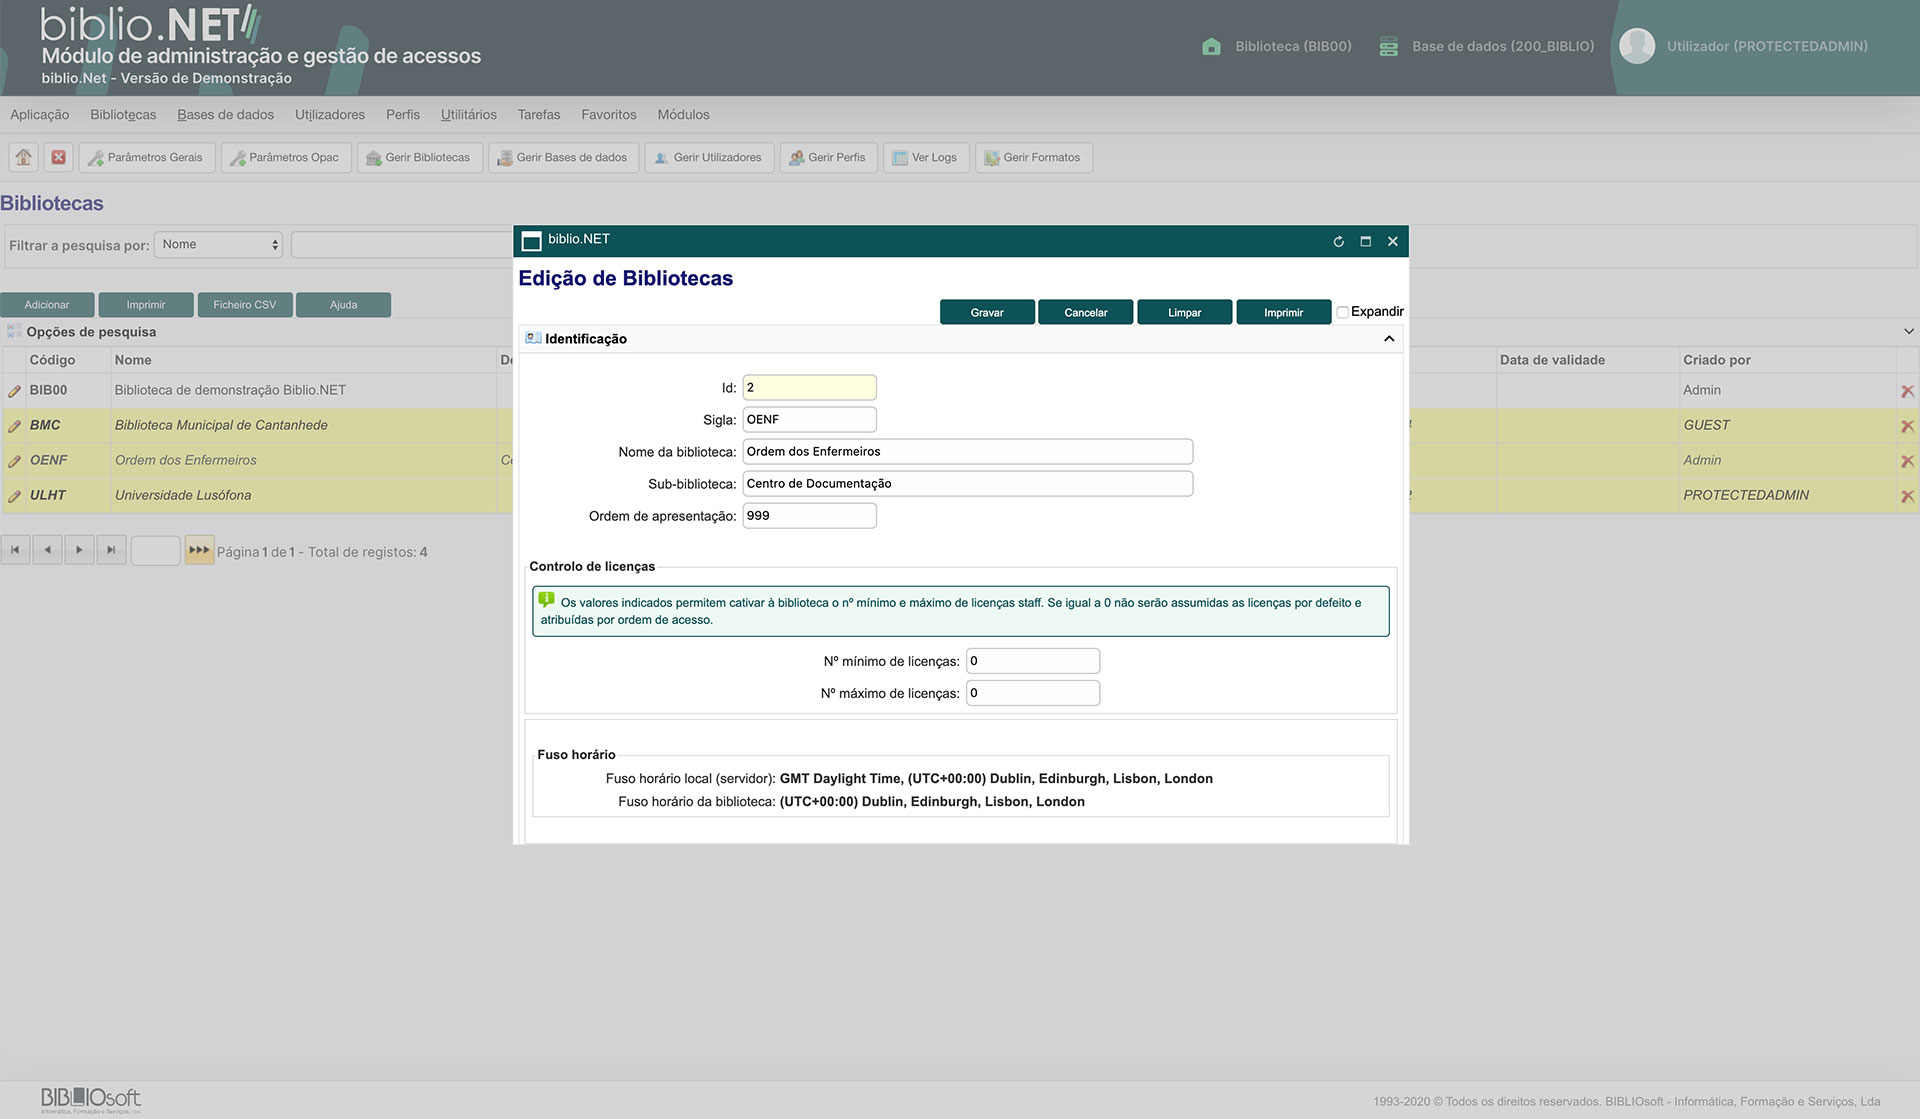Focus the Sub-biblioteca field
The width and height of the screenshot is (1920, 1119).
[x=968, y=483]
